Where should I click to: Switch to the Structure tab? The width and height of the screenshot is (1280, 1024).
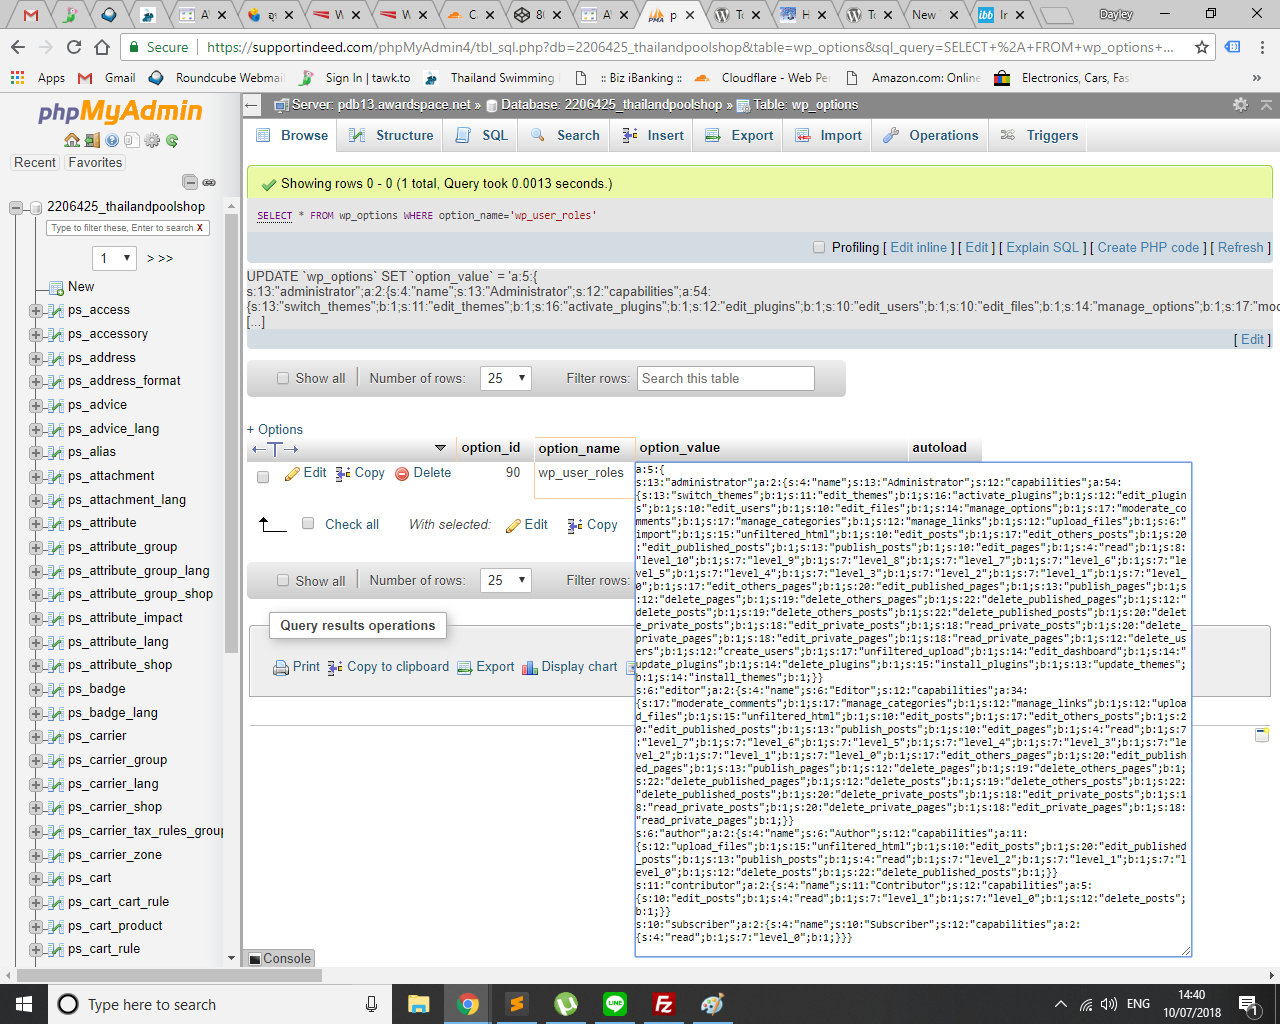[x=391, y=135]
